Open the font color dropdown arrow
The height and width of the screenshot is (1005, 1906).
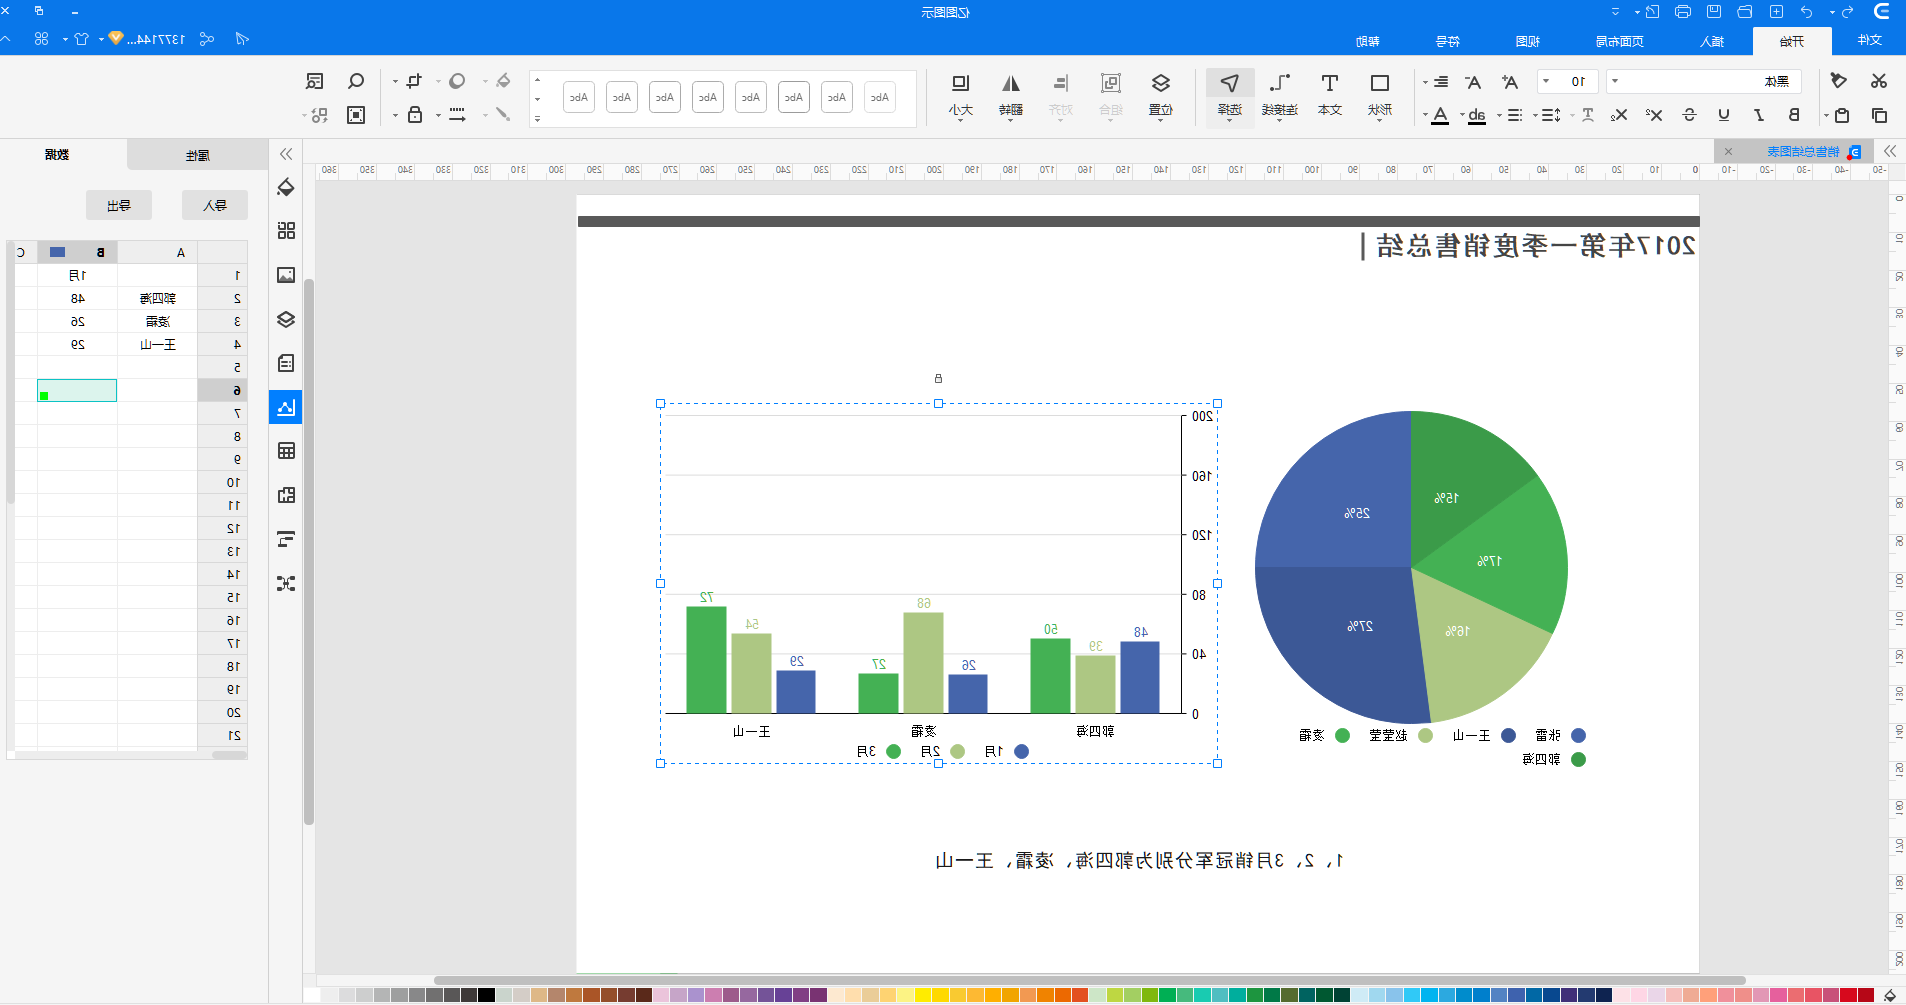(1425, 116)
